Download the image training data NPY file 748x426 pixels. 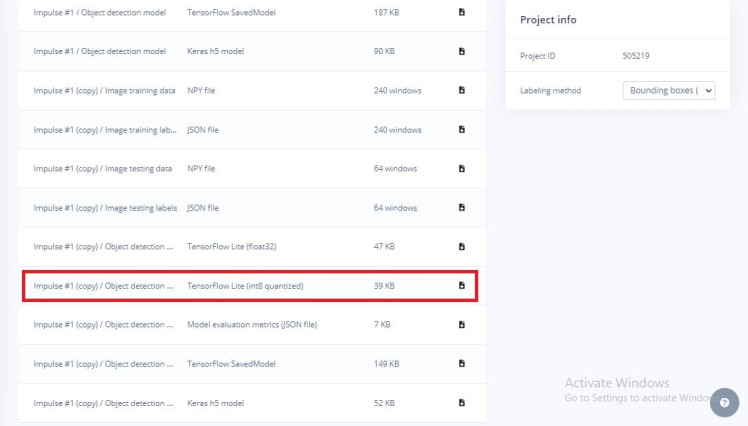[461, 90]
